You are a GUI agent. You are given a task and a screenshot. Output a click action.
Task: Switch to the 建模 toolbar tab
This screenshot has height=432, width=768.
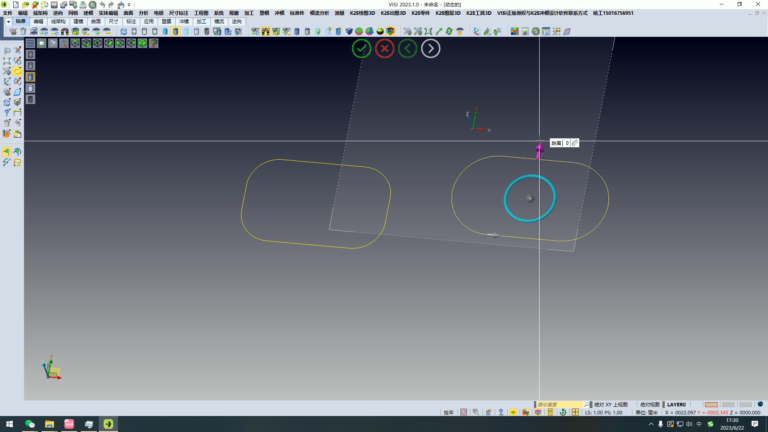(78, 22)
